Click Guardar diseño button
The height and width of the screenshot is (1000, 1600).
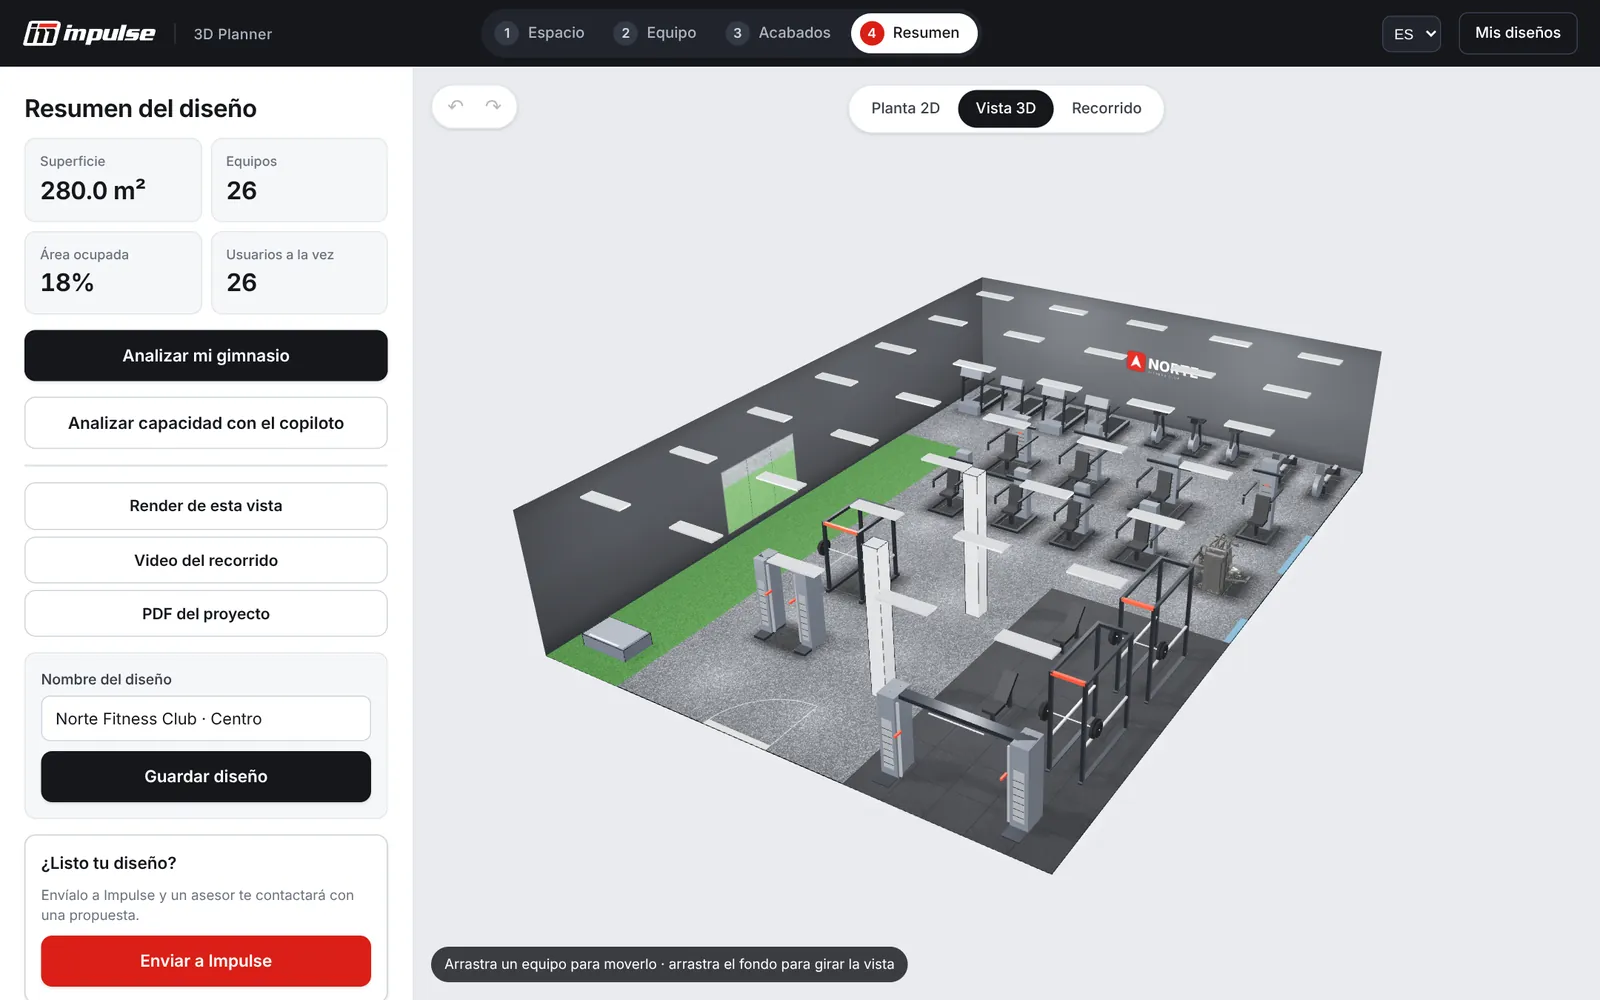tap(206, 777)
